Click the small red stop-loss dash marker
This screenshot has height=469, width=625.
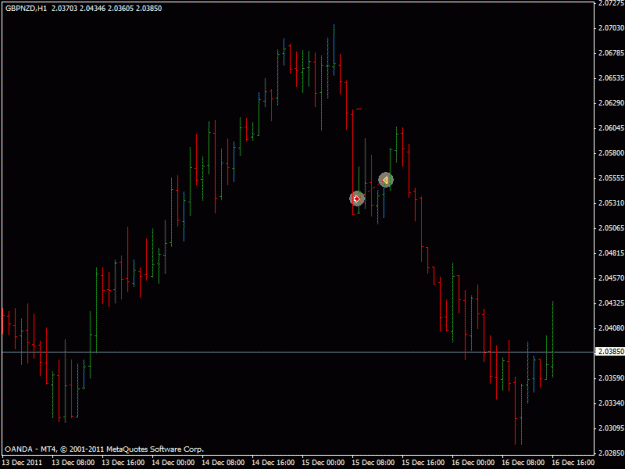coord(359,109)
